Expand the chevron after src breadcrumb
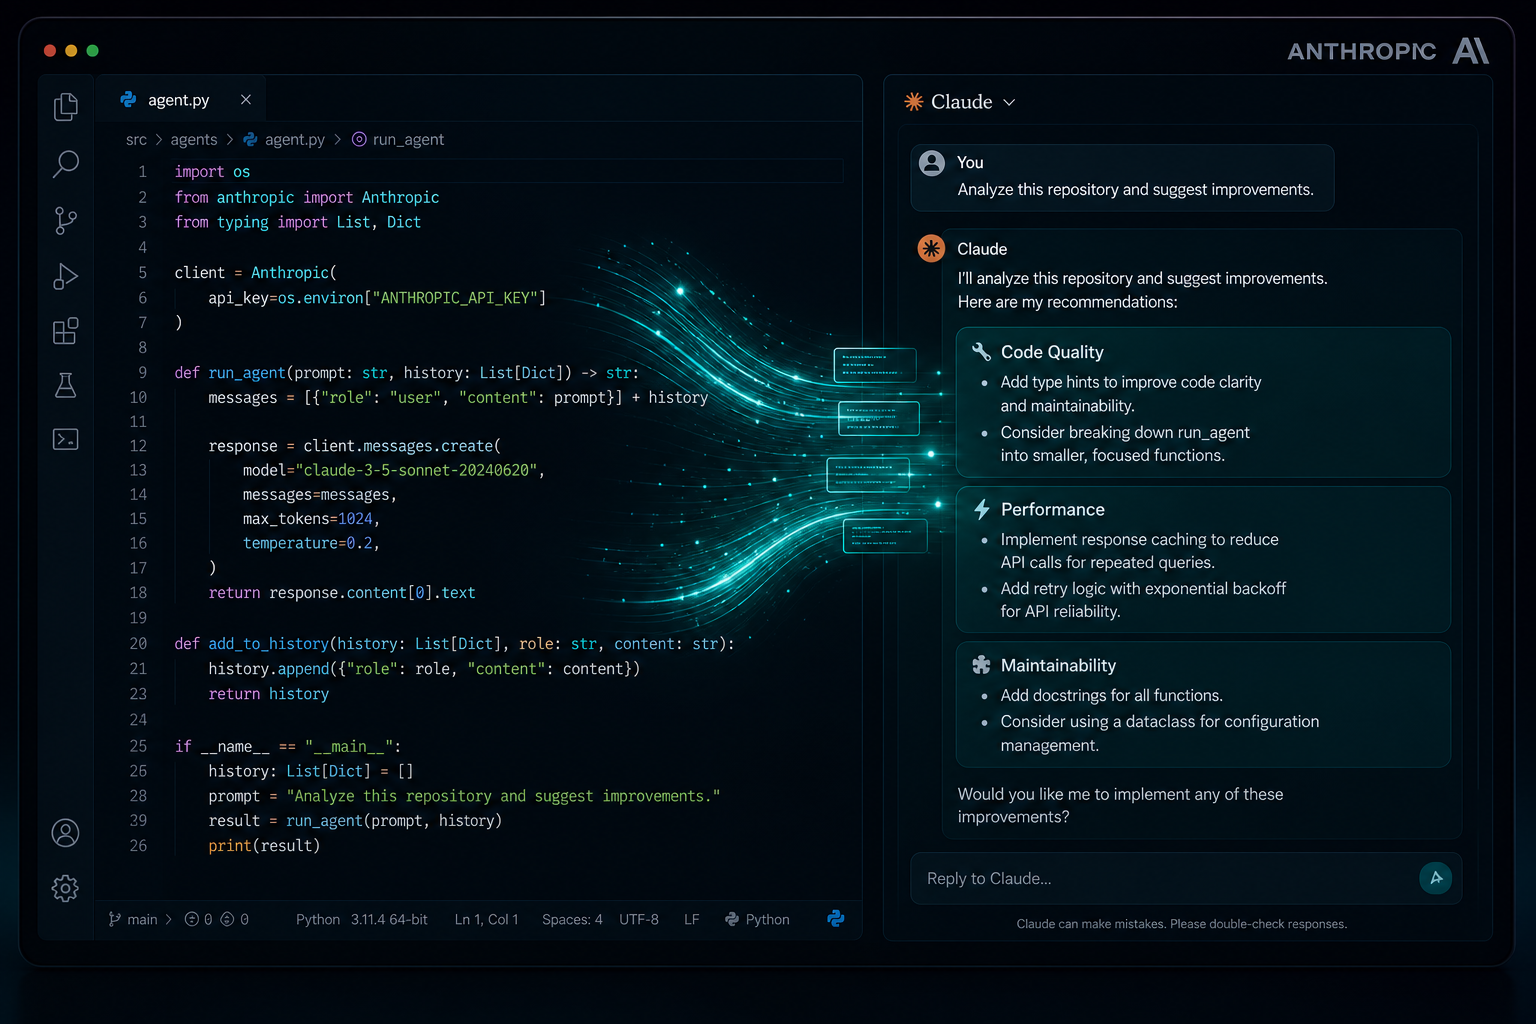 158,140
